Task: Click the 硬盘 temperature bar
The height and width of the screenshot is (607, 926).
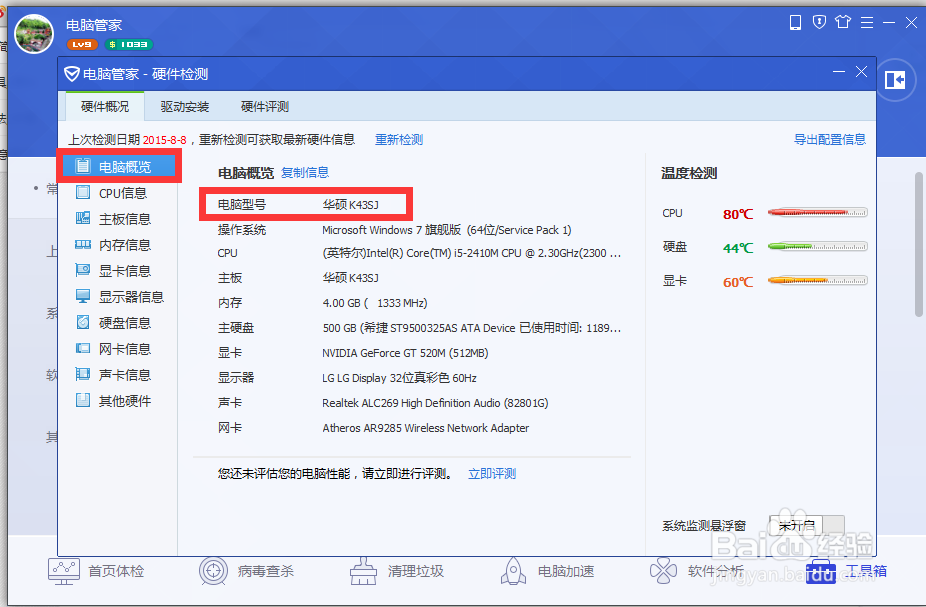Action: pyautogui.click(x=818, y=247)
